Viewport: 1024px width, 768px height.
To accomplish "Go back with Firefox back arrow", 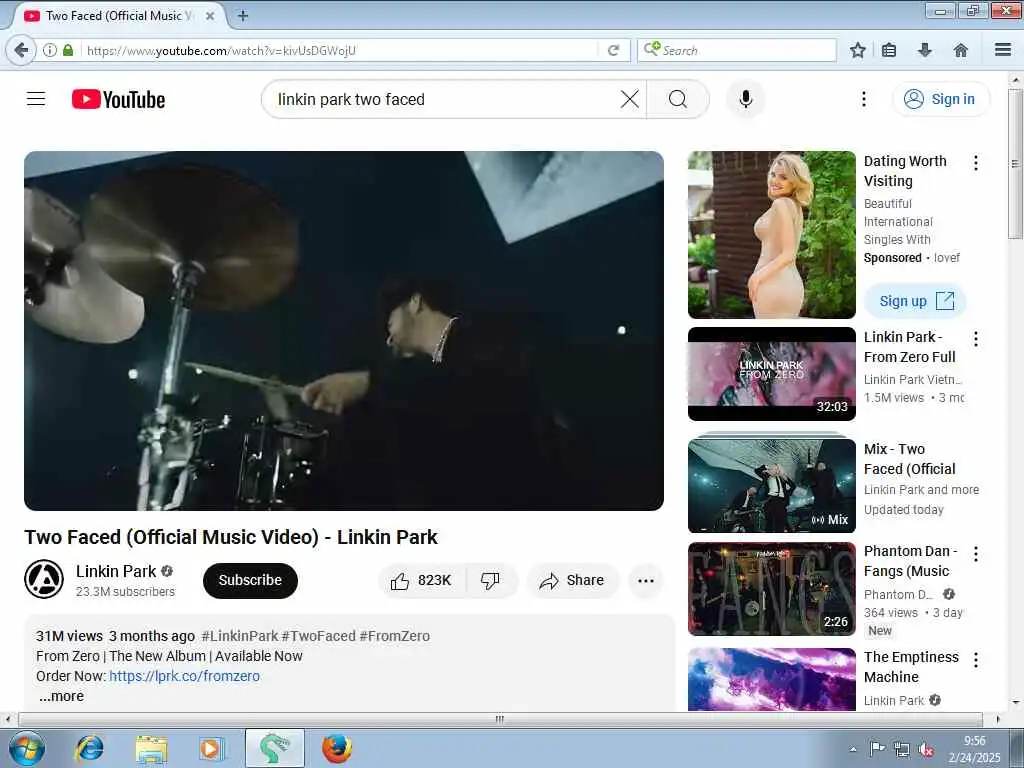I will click(21, 50).
